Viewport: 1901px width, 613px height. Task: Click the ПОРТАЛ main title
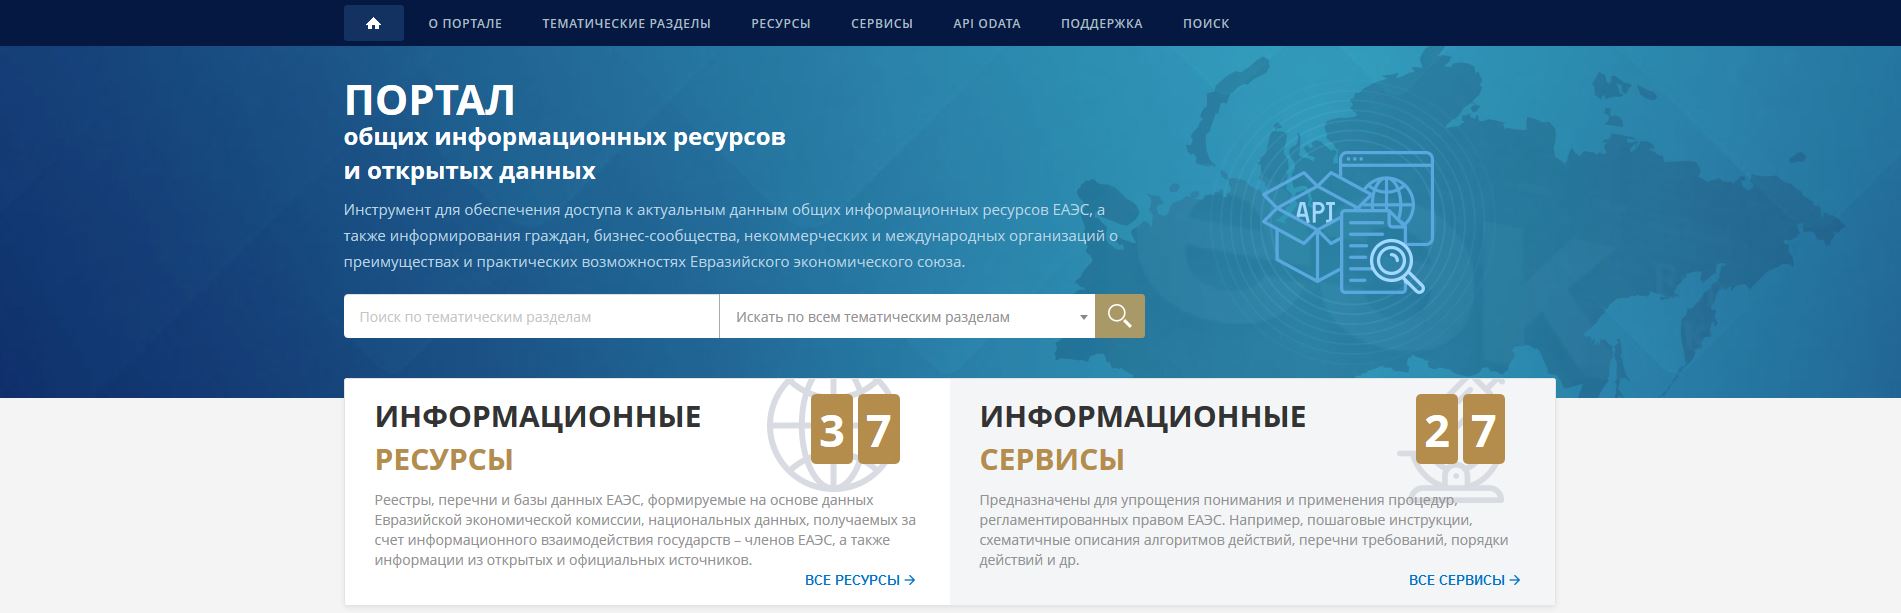coord(430,100)
